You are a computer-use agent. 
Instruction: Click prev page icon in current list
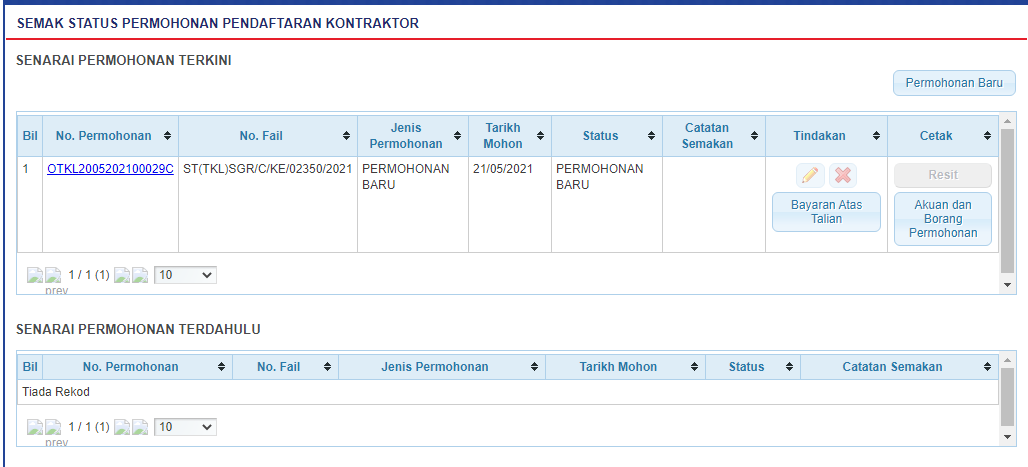point(53,275)
